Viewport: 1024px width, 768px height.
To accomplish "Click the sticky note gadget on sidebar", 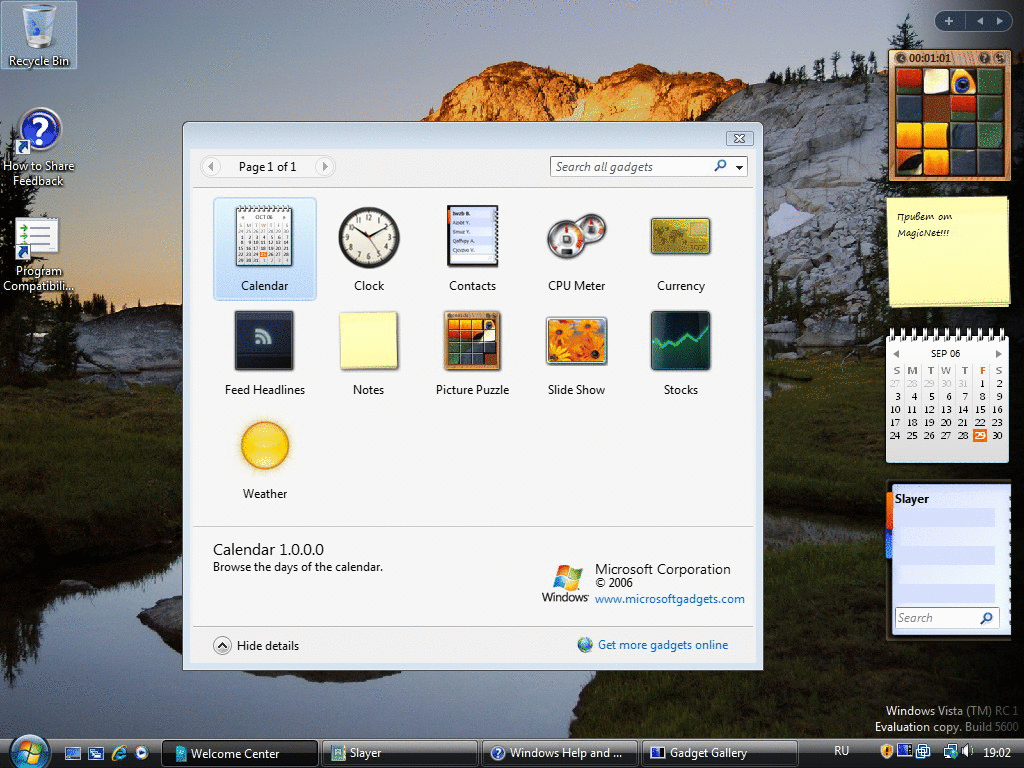I will 948,251.
